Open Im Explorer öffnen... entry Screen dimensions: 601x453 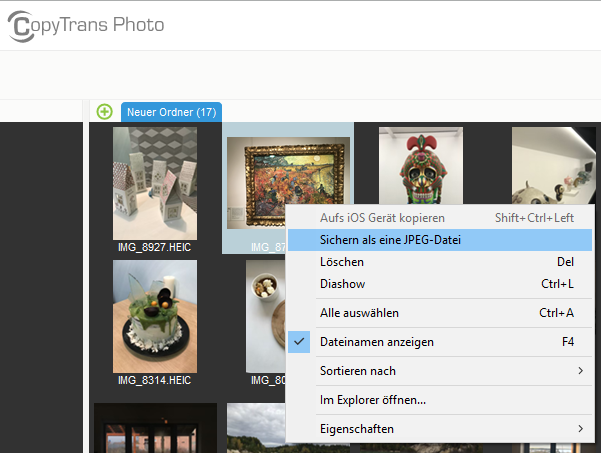coord(440,400)
